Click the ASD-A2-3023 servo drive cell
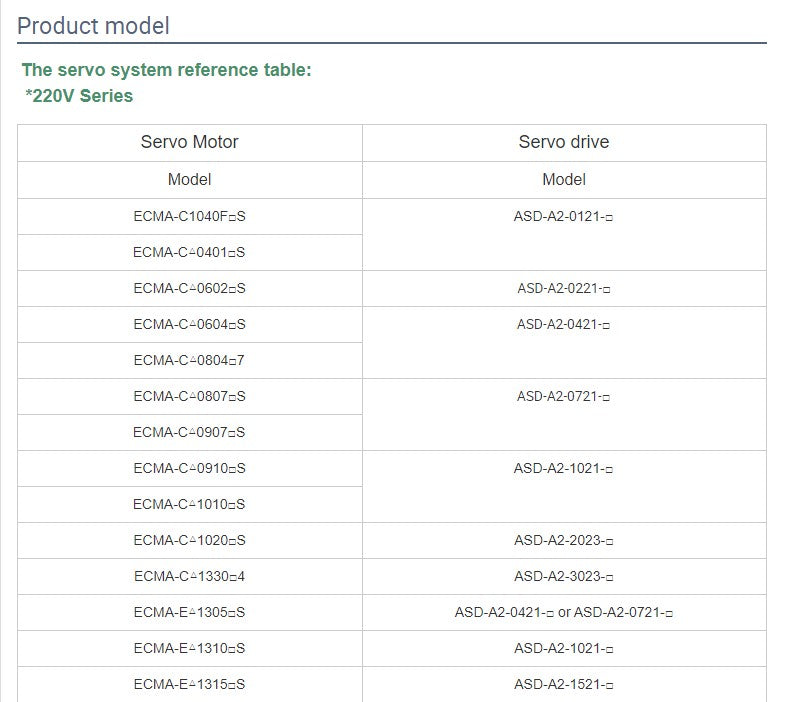Image resolution: width=787 pixels, height=702 pixels. click(563, 576)
